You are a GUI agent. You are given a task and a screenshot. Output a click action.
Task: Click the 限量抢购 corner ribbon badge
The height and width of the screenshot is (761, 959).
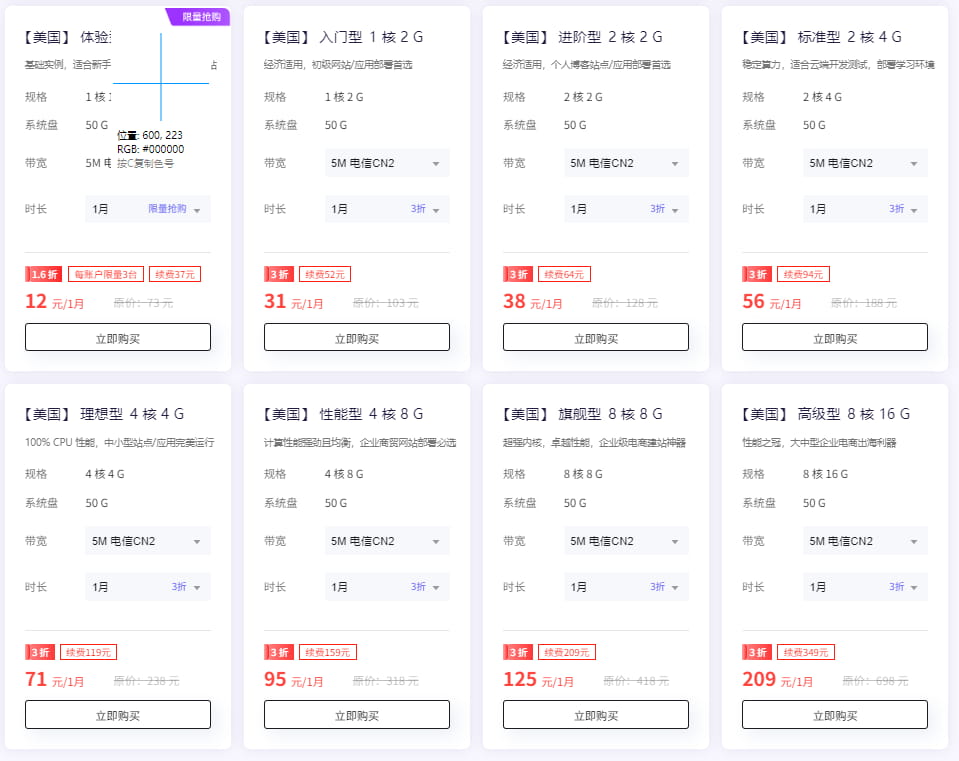tap(201, 17)
